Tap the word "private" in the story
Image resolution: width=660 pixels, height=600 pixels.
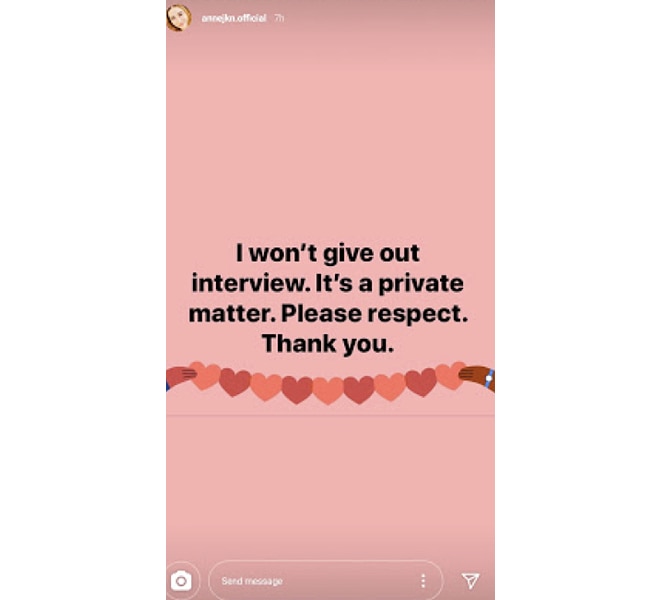[x=421, y=284]
